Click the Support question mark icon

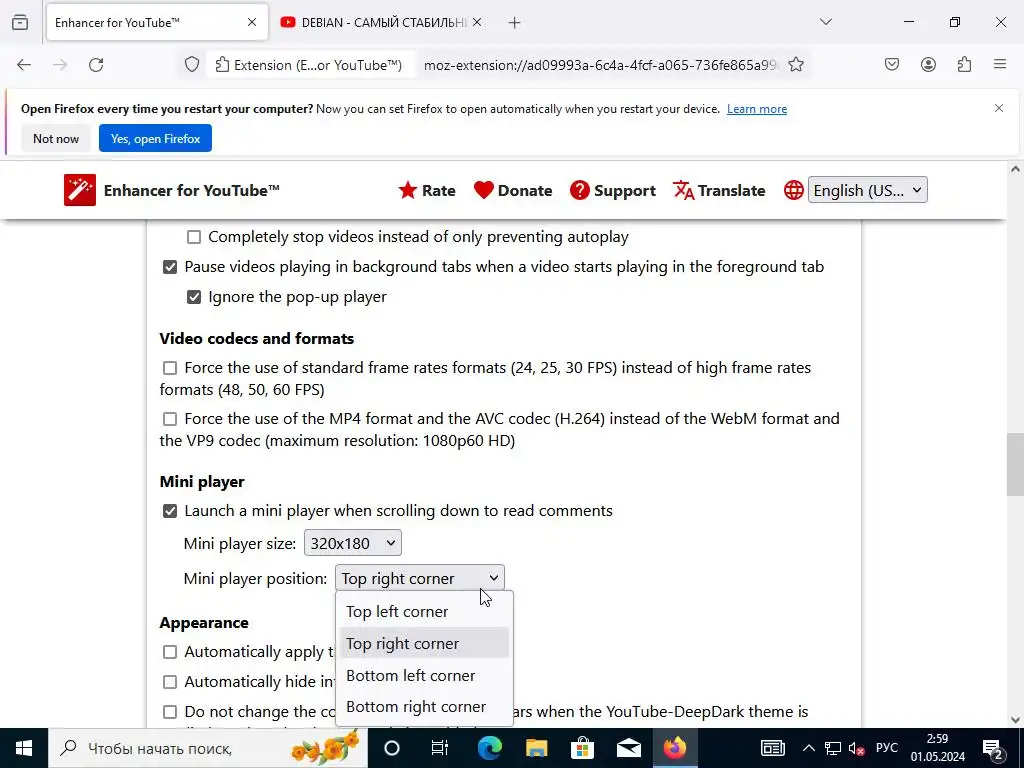pyautogui.click(x=579, y=190)
